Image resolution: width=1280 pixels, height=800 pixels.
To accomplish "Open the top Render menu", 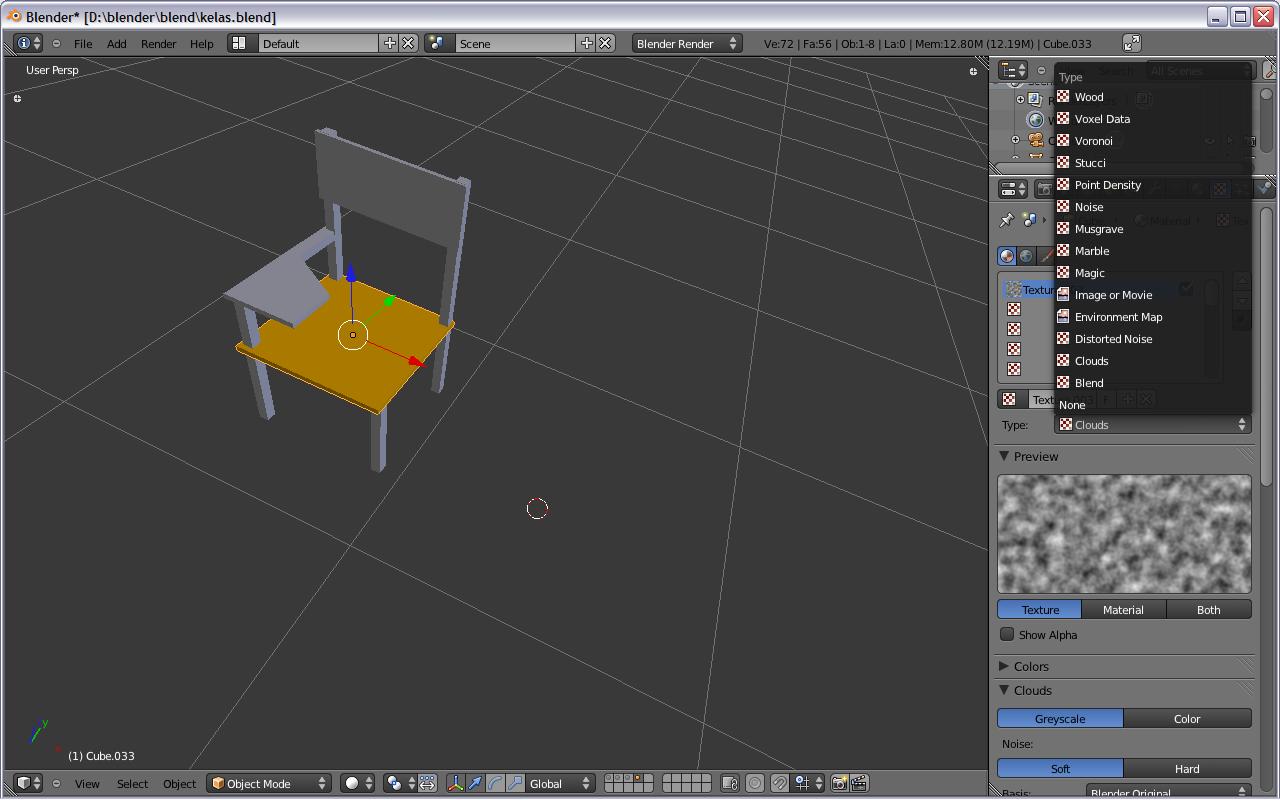I will click(158, 43).
